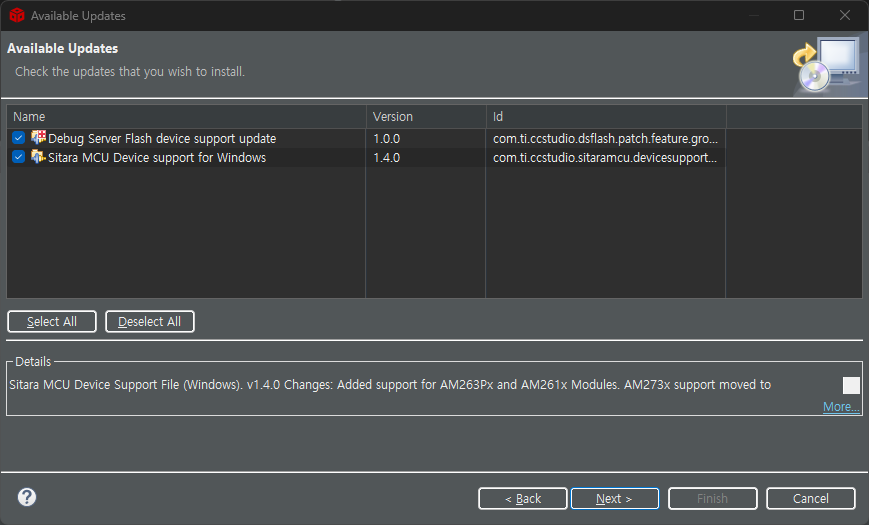The width and height of the screenshot is (869, 525).
Task: Go back with the Back button
Action: (x=523, y=498)
